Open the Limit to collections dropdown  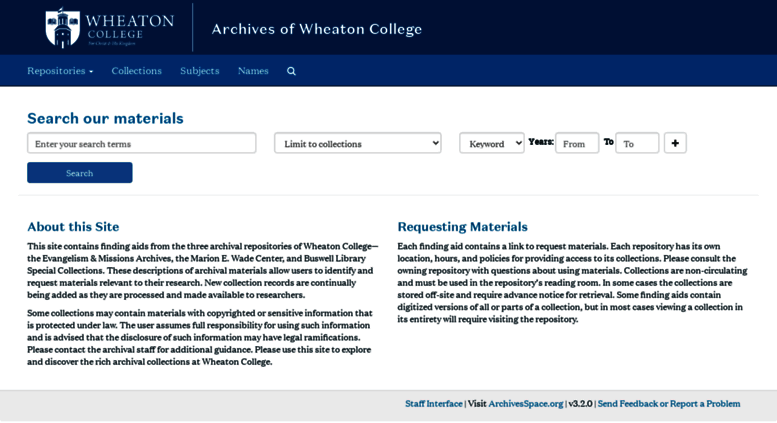[x=358, y=143]
